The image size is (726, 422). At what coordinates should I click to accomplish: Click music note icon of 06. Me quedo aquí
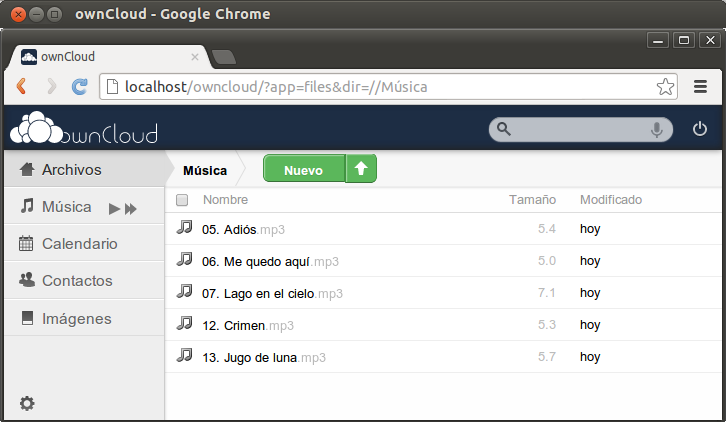point(184,259)
